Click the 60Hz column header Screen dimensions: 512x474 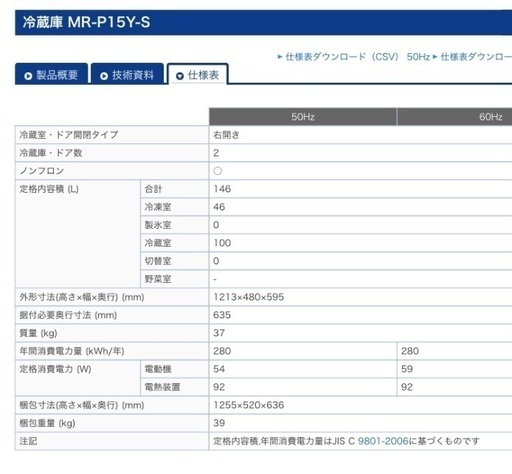(x=455, y=117)
